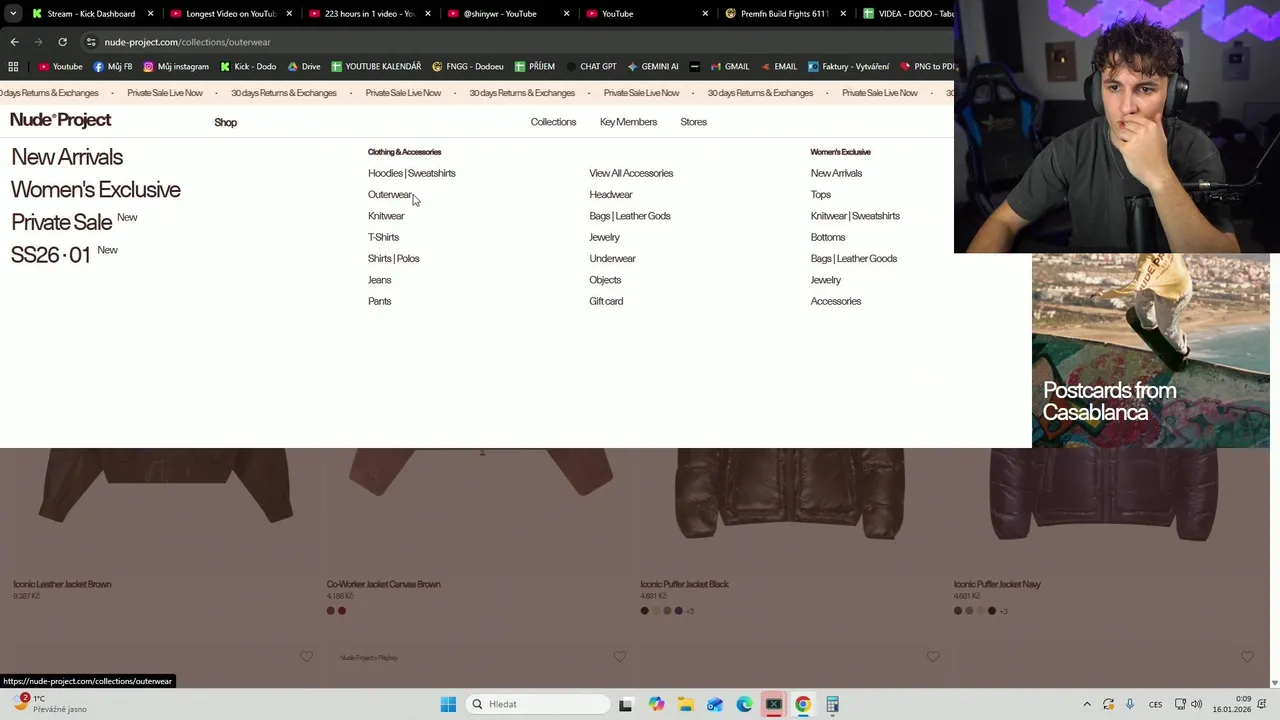Open the GMAIL bookmark
This screenshot has width=1280, height=720.
[x=730, y=67]
